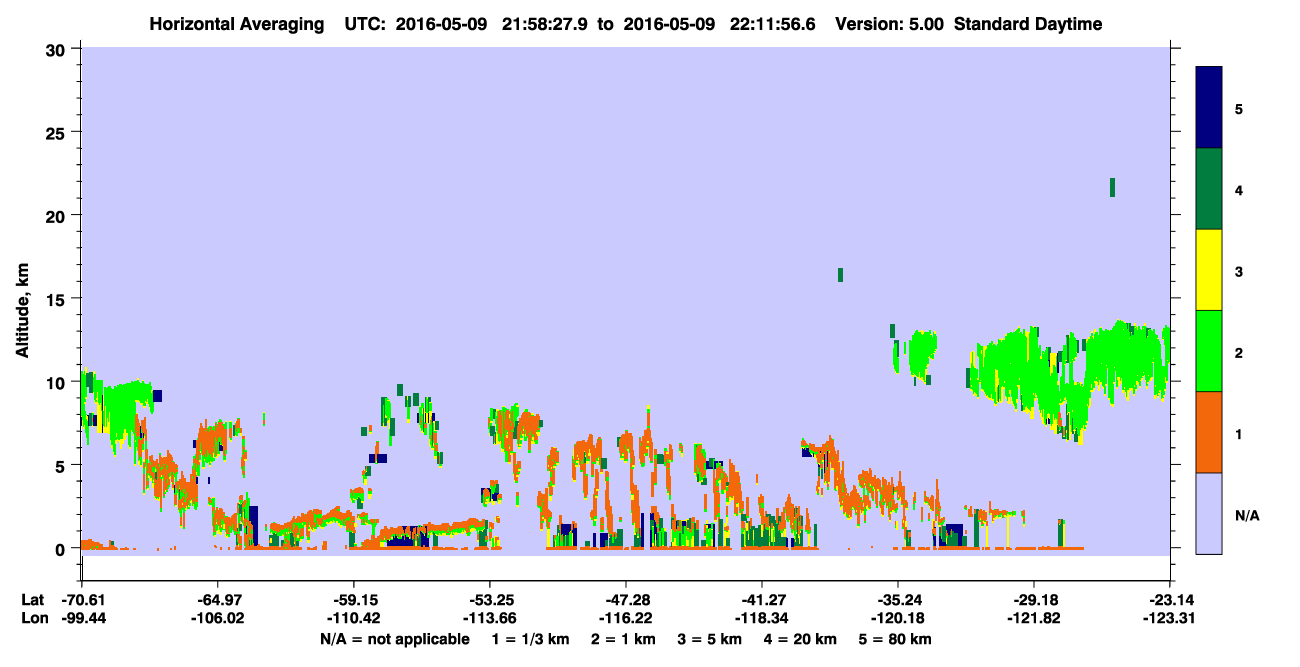Click the latitude value -35.24
1300x667 pixels.
click(x=898, y=600)
